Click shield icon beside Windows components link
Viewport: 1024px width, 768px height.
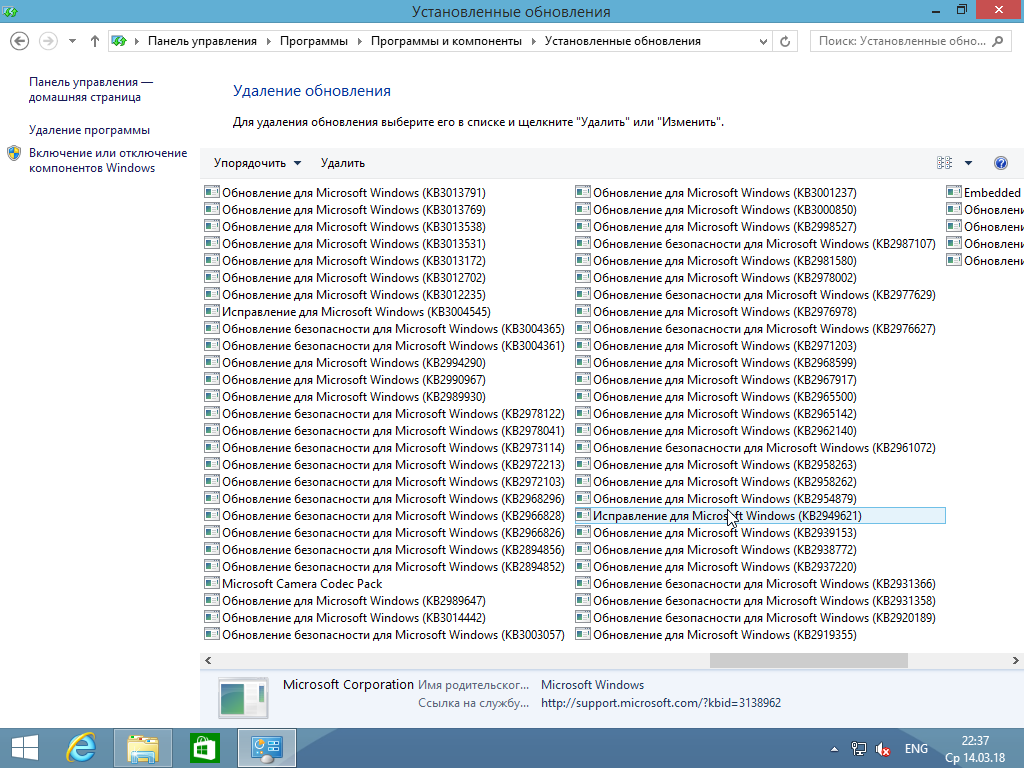pos(14,153)
